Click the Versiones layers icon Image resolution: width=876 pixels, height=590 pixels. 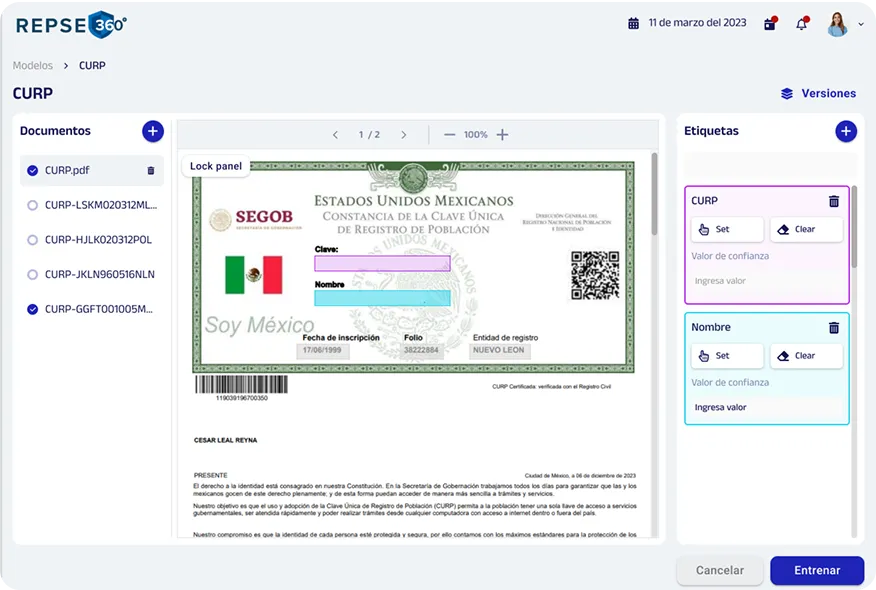(x=787, y=93)
